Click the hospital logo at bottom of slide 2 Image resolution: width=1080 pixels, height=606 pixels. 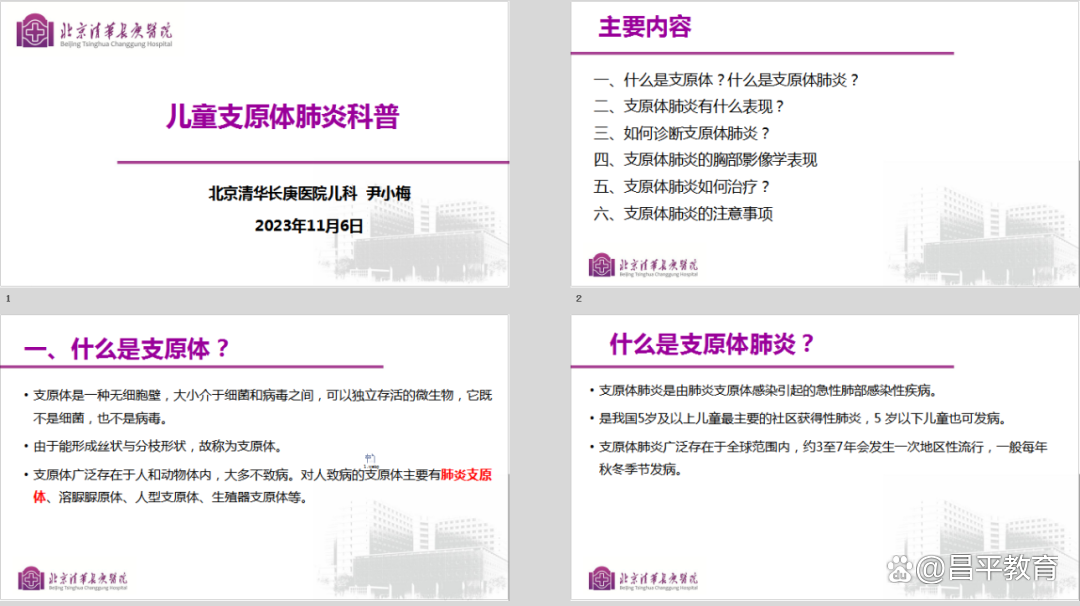pos(643,266)
